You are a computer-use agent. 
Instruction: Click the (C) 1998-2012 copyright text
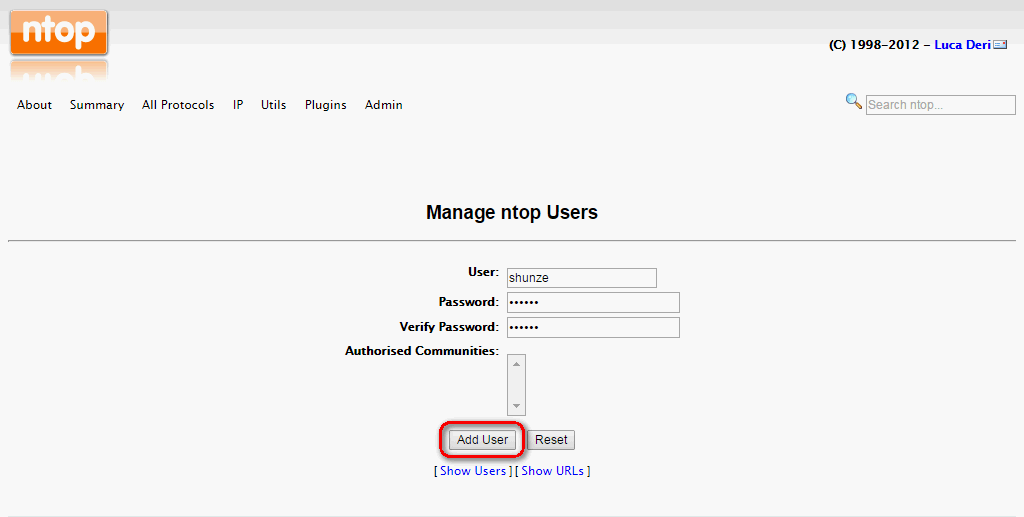(x=874, y=45)
